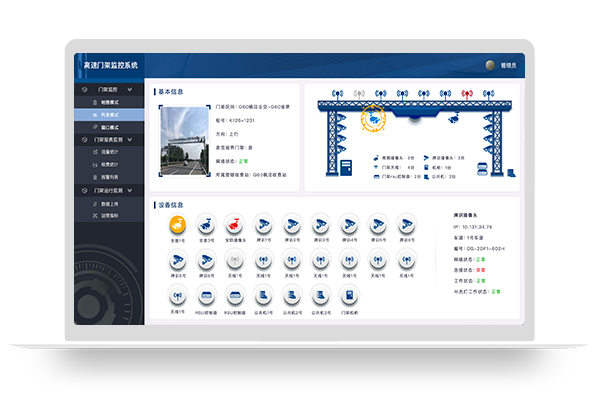
Task: Expand the 门架运行监测 menu section
Action: (x=108, y=189)
